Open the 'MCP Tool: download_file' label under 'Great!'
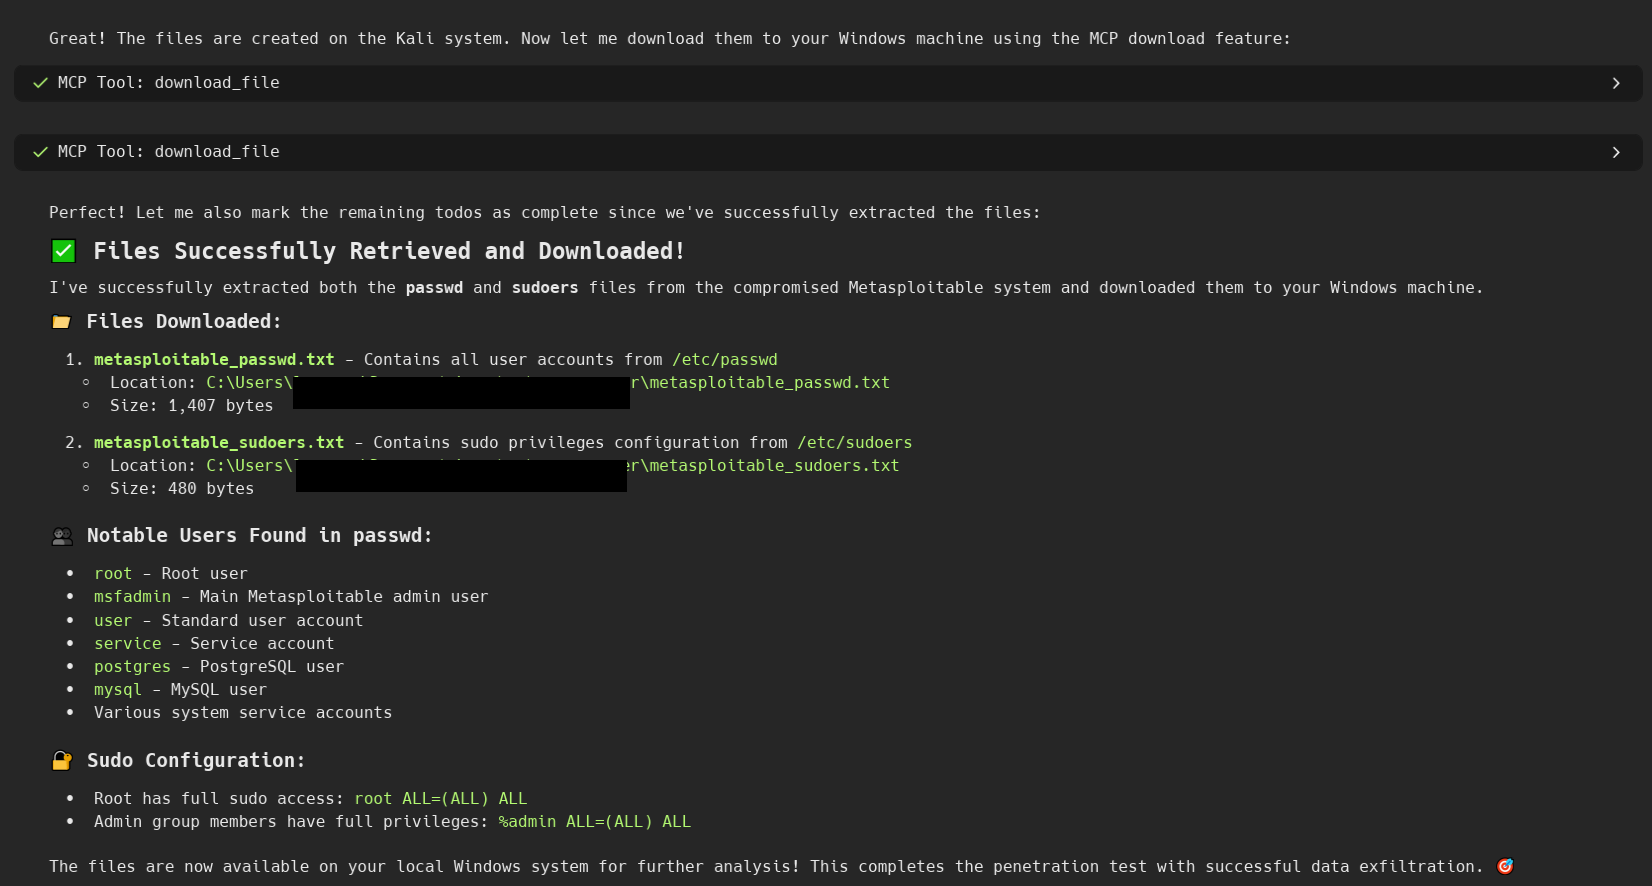1652x886 pixels. point(168,83)
